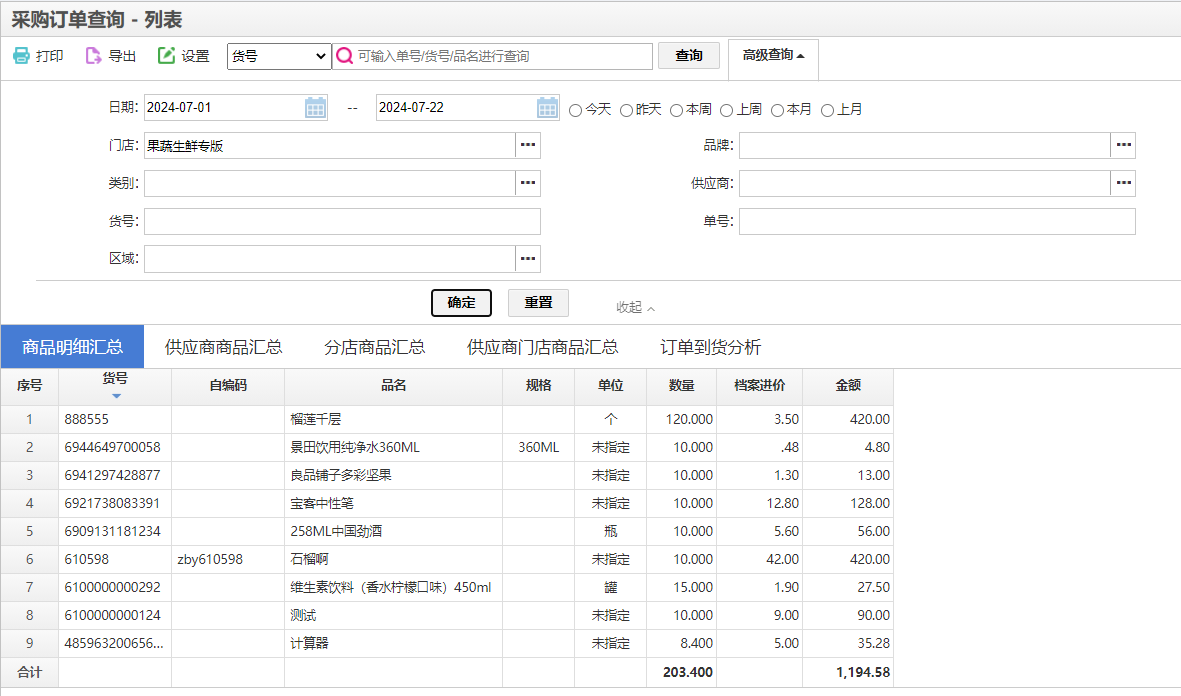Click the 单号 filter input field
Viewport: 1181px width, 696px height.
tap(938, 221)
